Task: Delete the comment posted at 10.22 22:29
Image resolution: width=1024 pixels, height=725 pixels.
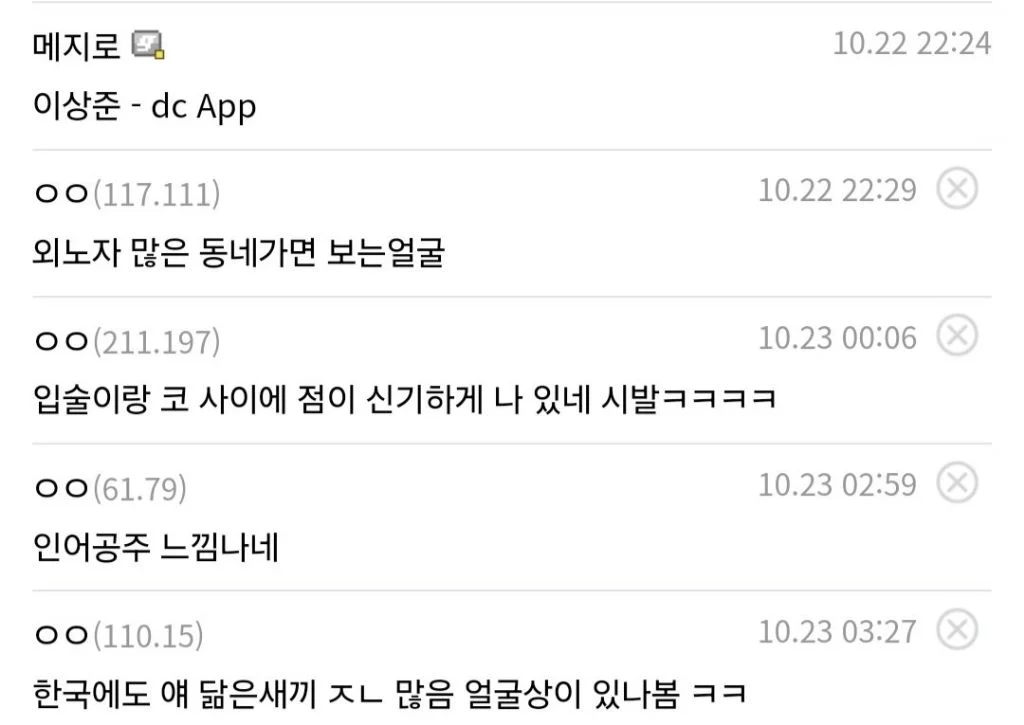Action: pyautogui.click(x=957, y=189)
